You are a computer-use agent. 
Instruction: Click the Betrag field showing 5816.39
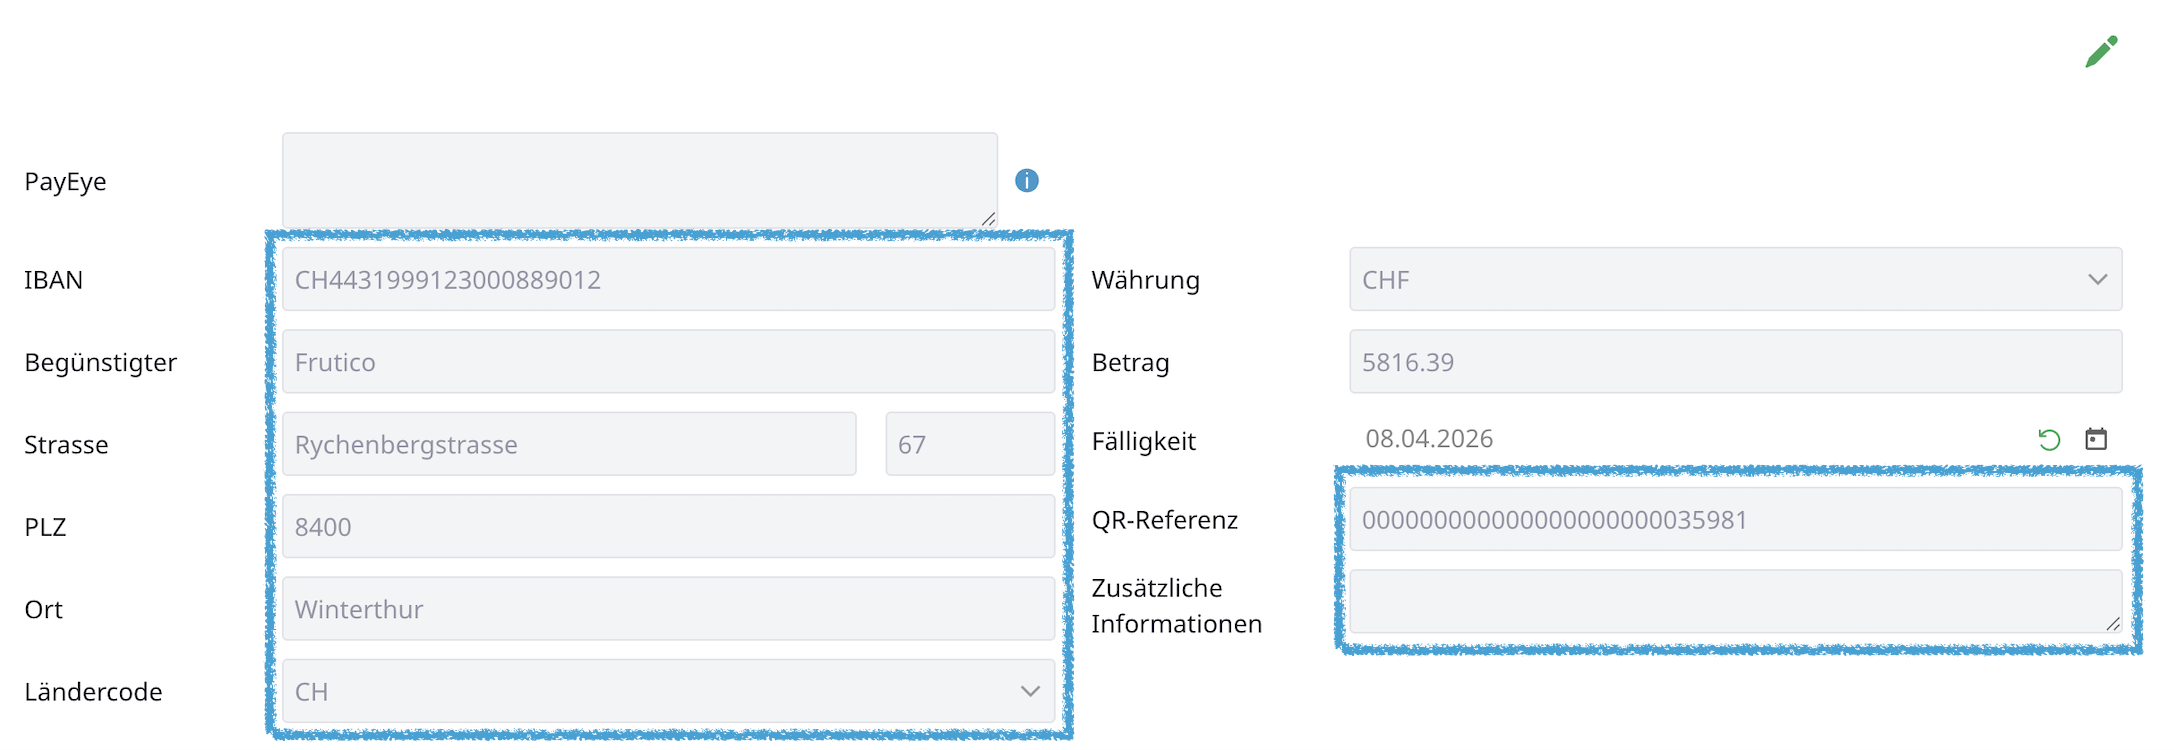point(1734,362)
